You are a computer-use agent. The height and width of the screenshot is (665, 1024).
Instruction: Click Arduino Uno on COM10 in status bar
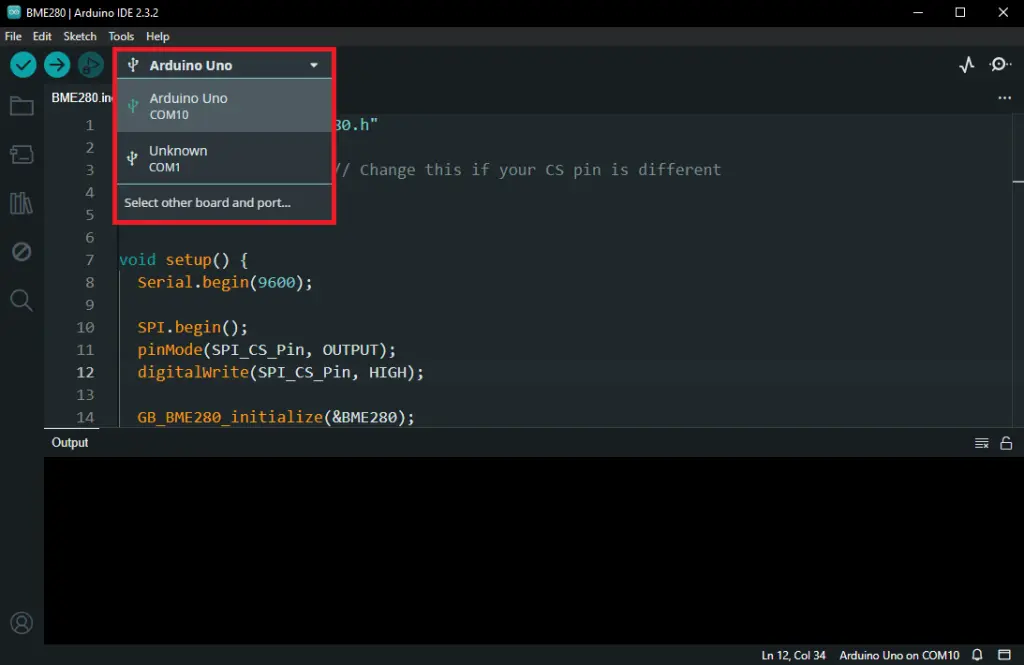click(x=899, y=655)
